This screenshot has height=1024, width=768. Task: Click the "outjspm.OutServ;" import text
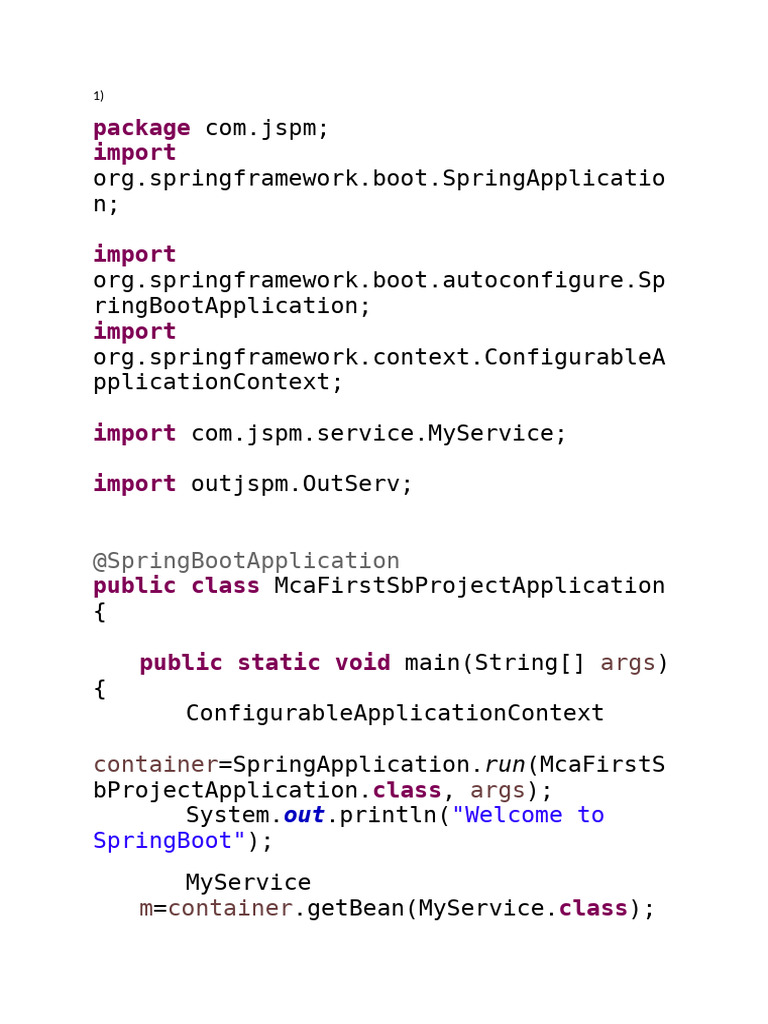click(302, 484)
